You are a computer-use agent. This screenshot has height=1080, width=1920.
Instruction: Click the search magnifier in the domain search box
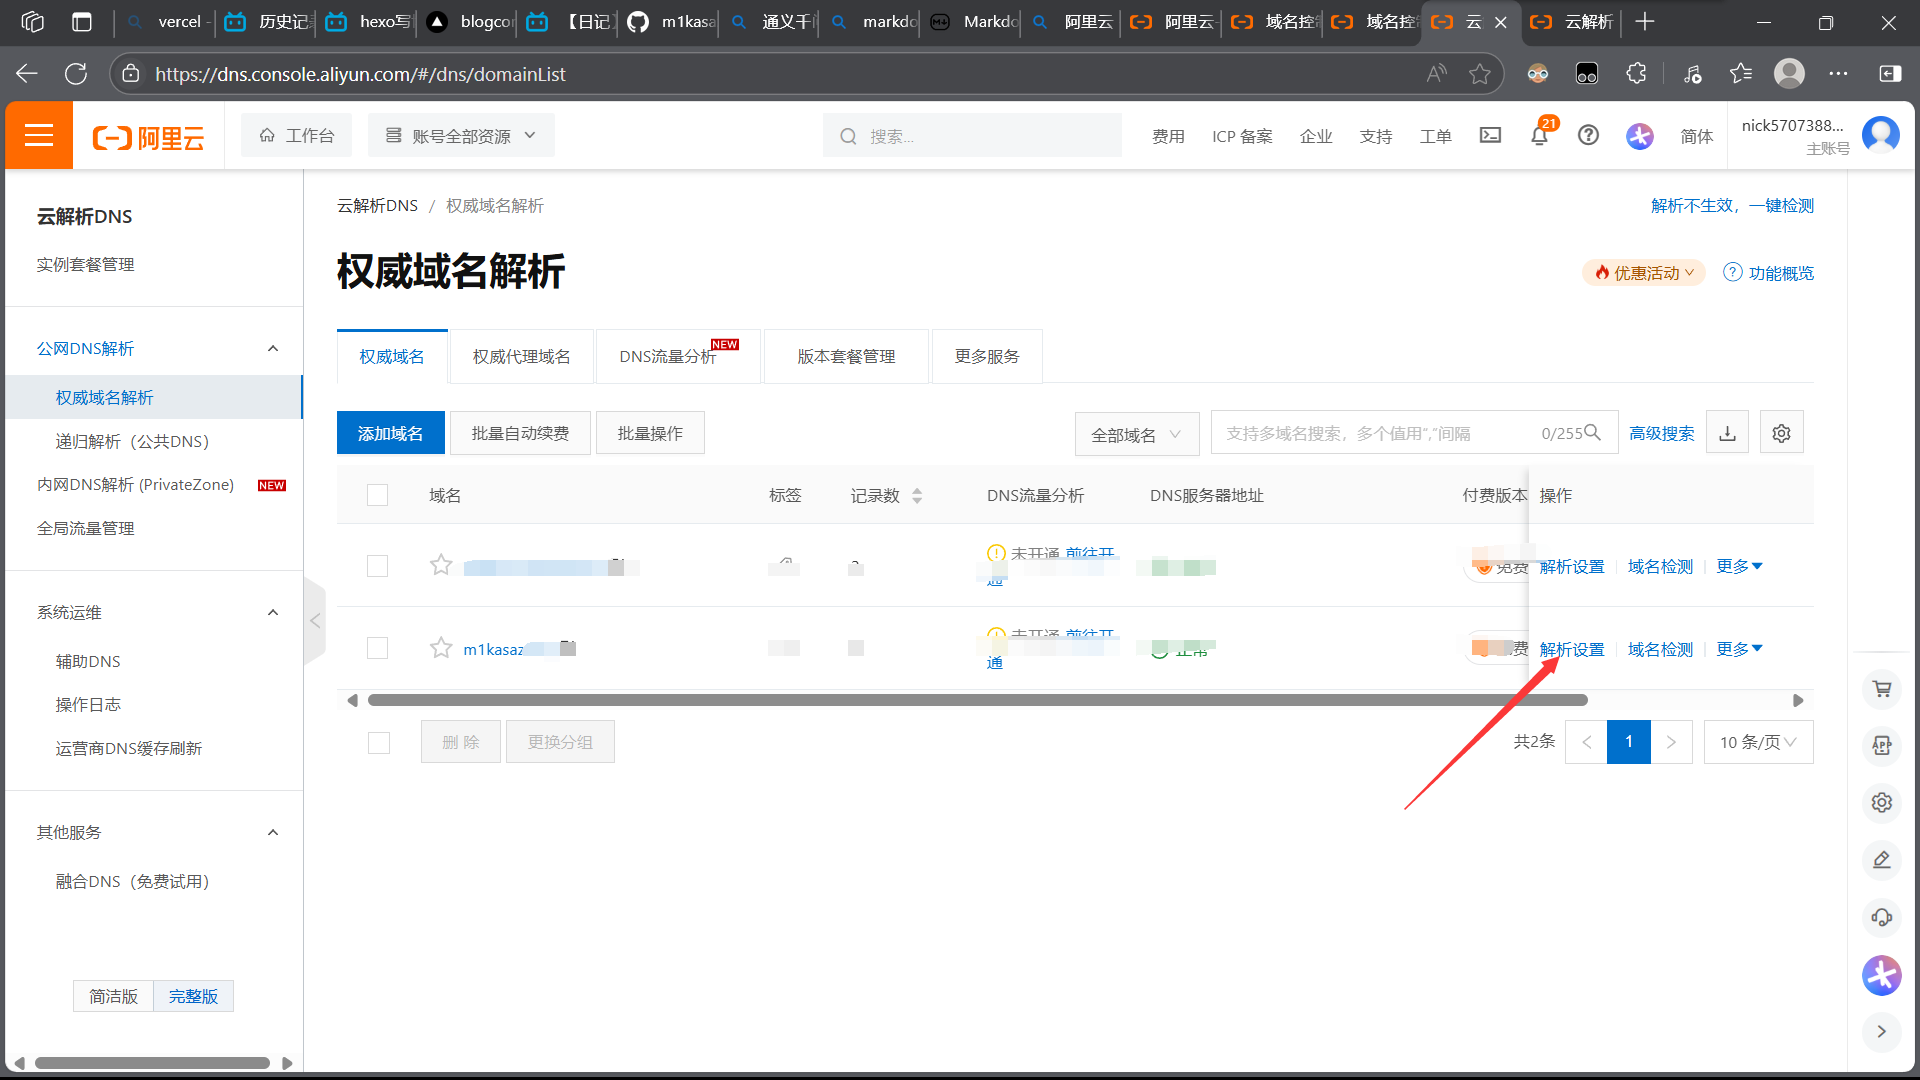click(1593, 432)
